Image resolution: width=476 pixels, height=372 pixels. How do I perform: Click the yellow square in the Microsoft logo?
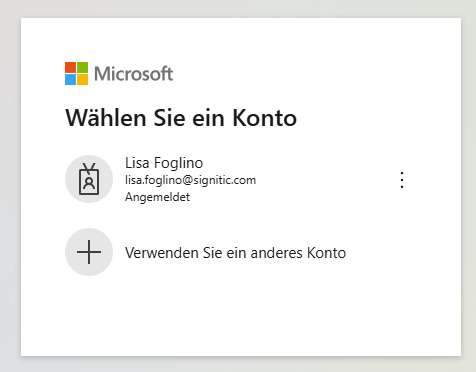coord(83,79)
